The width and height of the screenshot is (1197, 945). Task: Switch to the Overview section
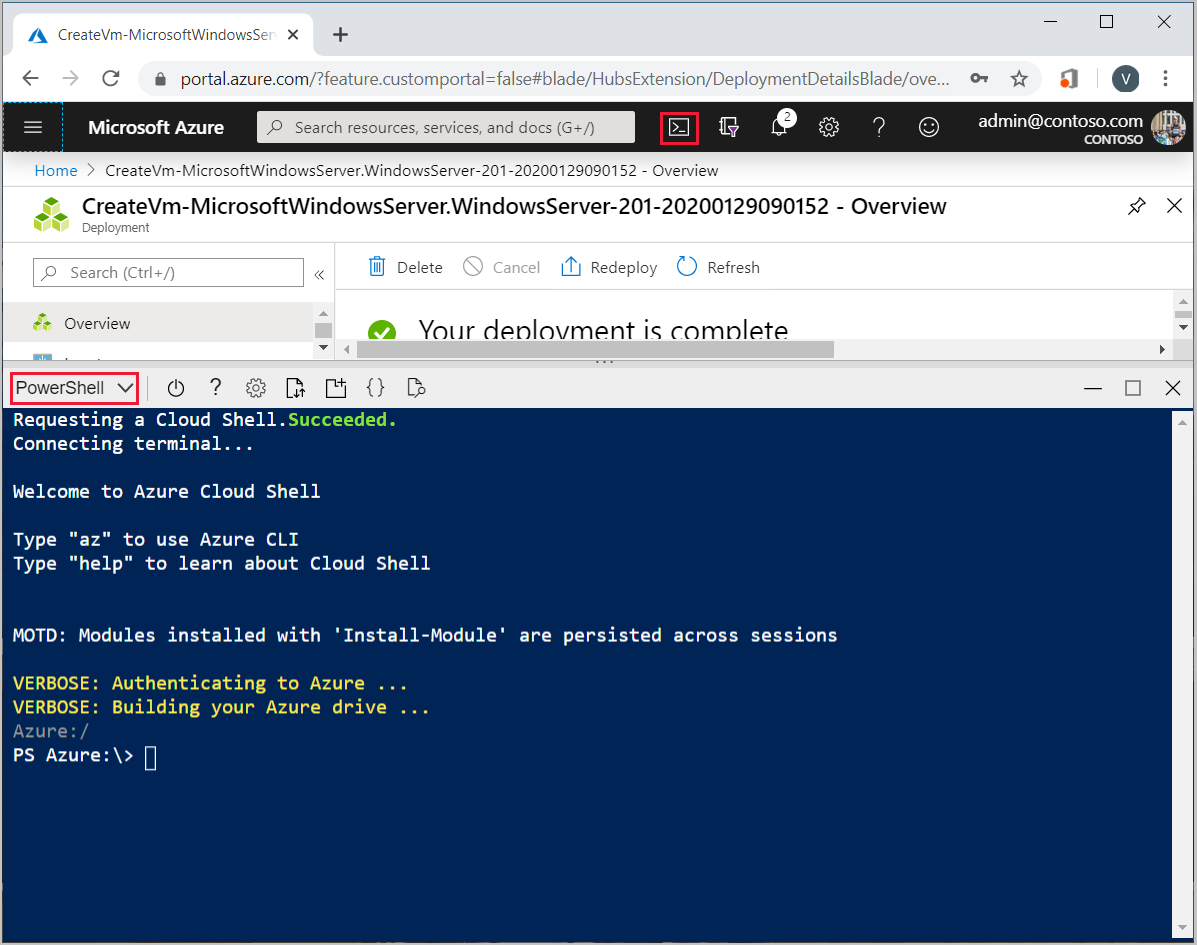[96, 323]
